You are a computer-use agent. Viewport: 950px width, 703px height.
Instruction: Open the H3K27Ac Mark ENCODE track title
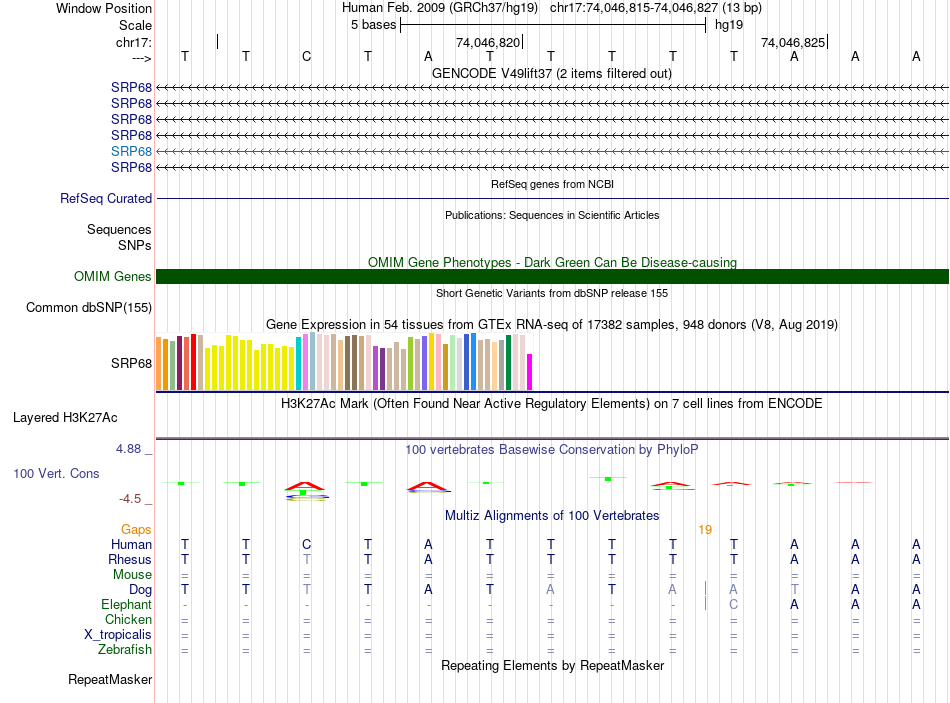[x=552, y=404]
